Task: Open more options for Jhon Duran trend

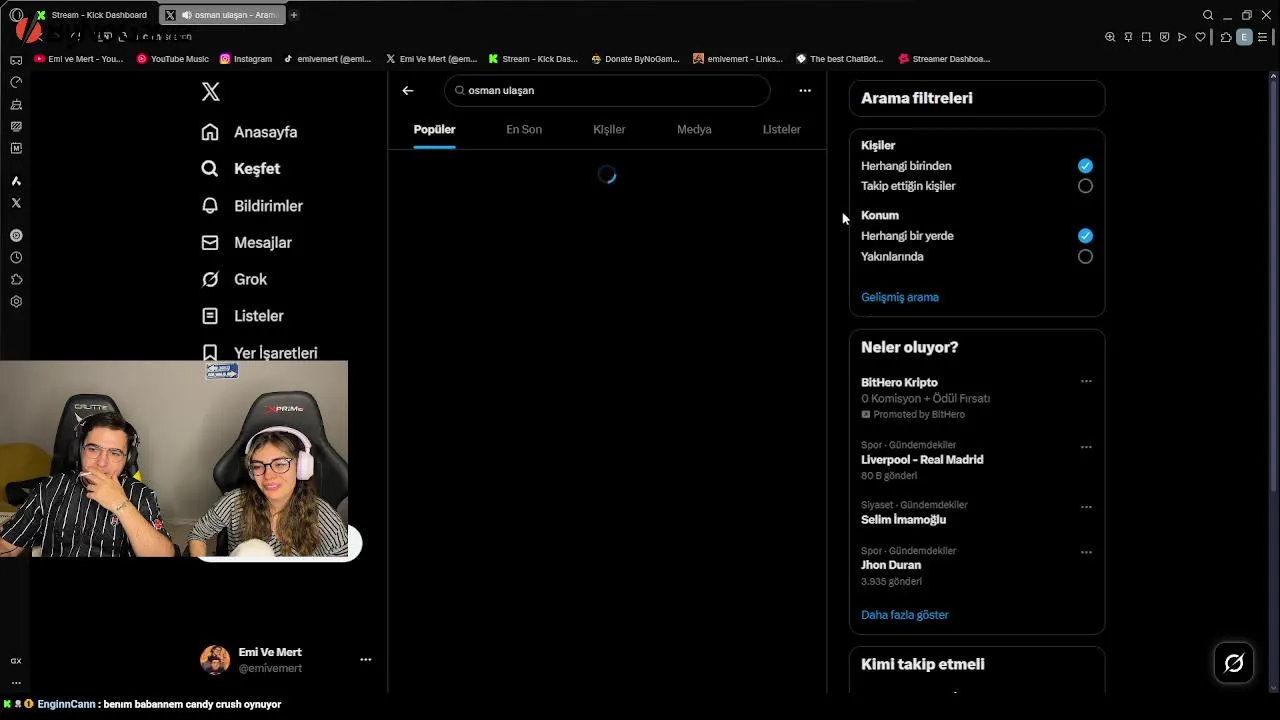Action: tap(1086, 552)
